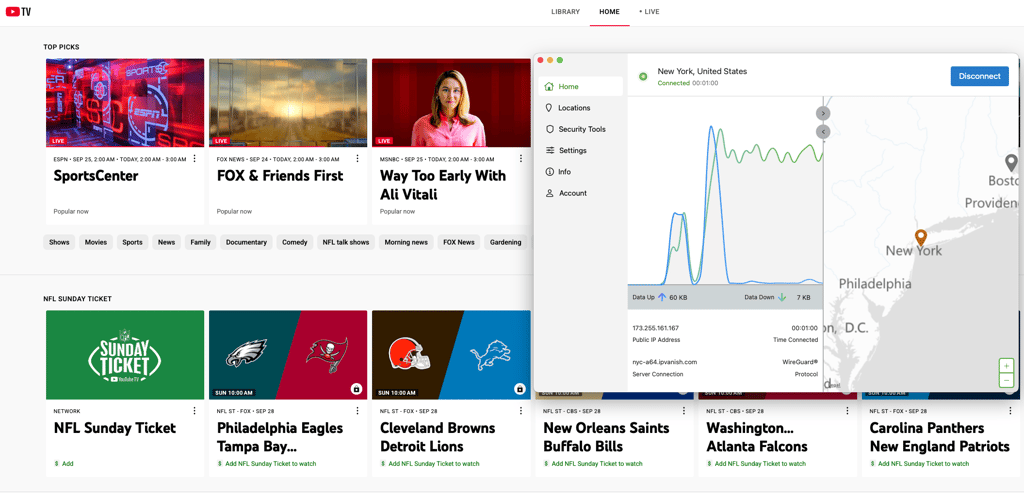Click the Data Up arrow icon
Screen dimensions: 1024x493
coord(662,297)
